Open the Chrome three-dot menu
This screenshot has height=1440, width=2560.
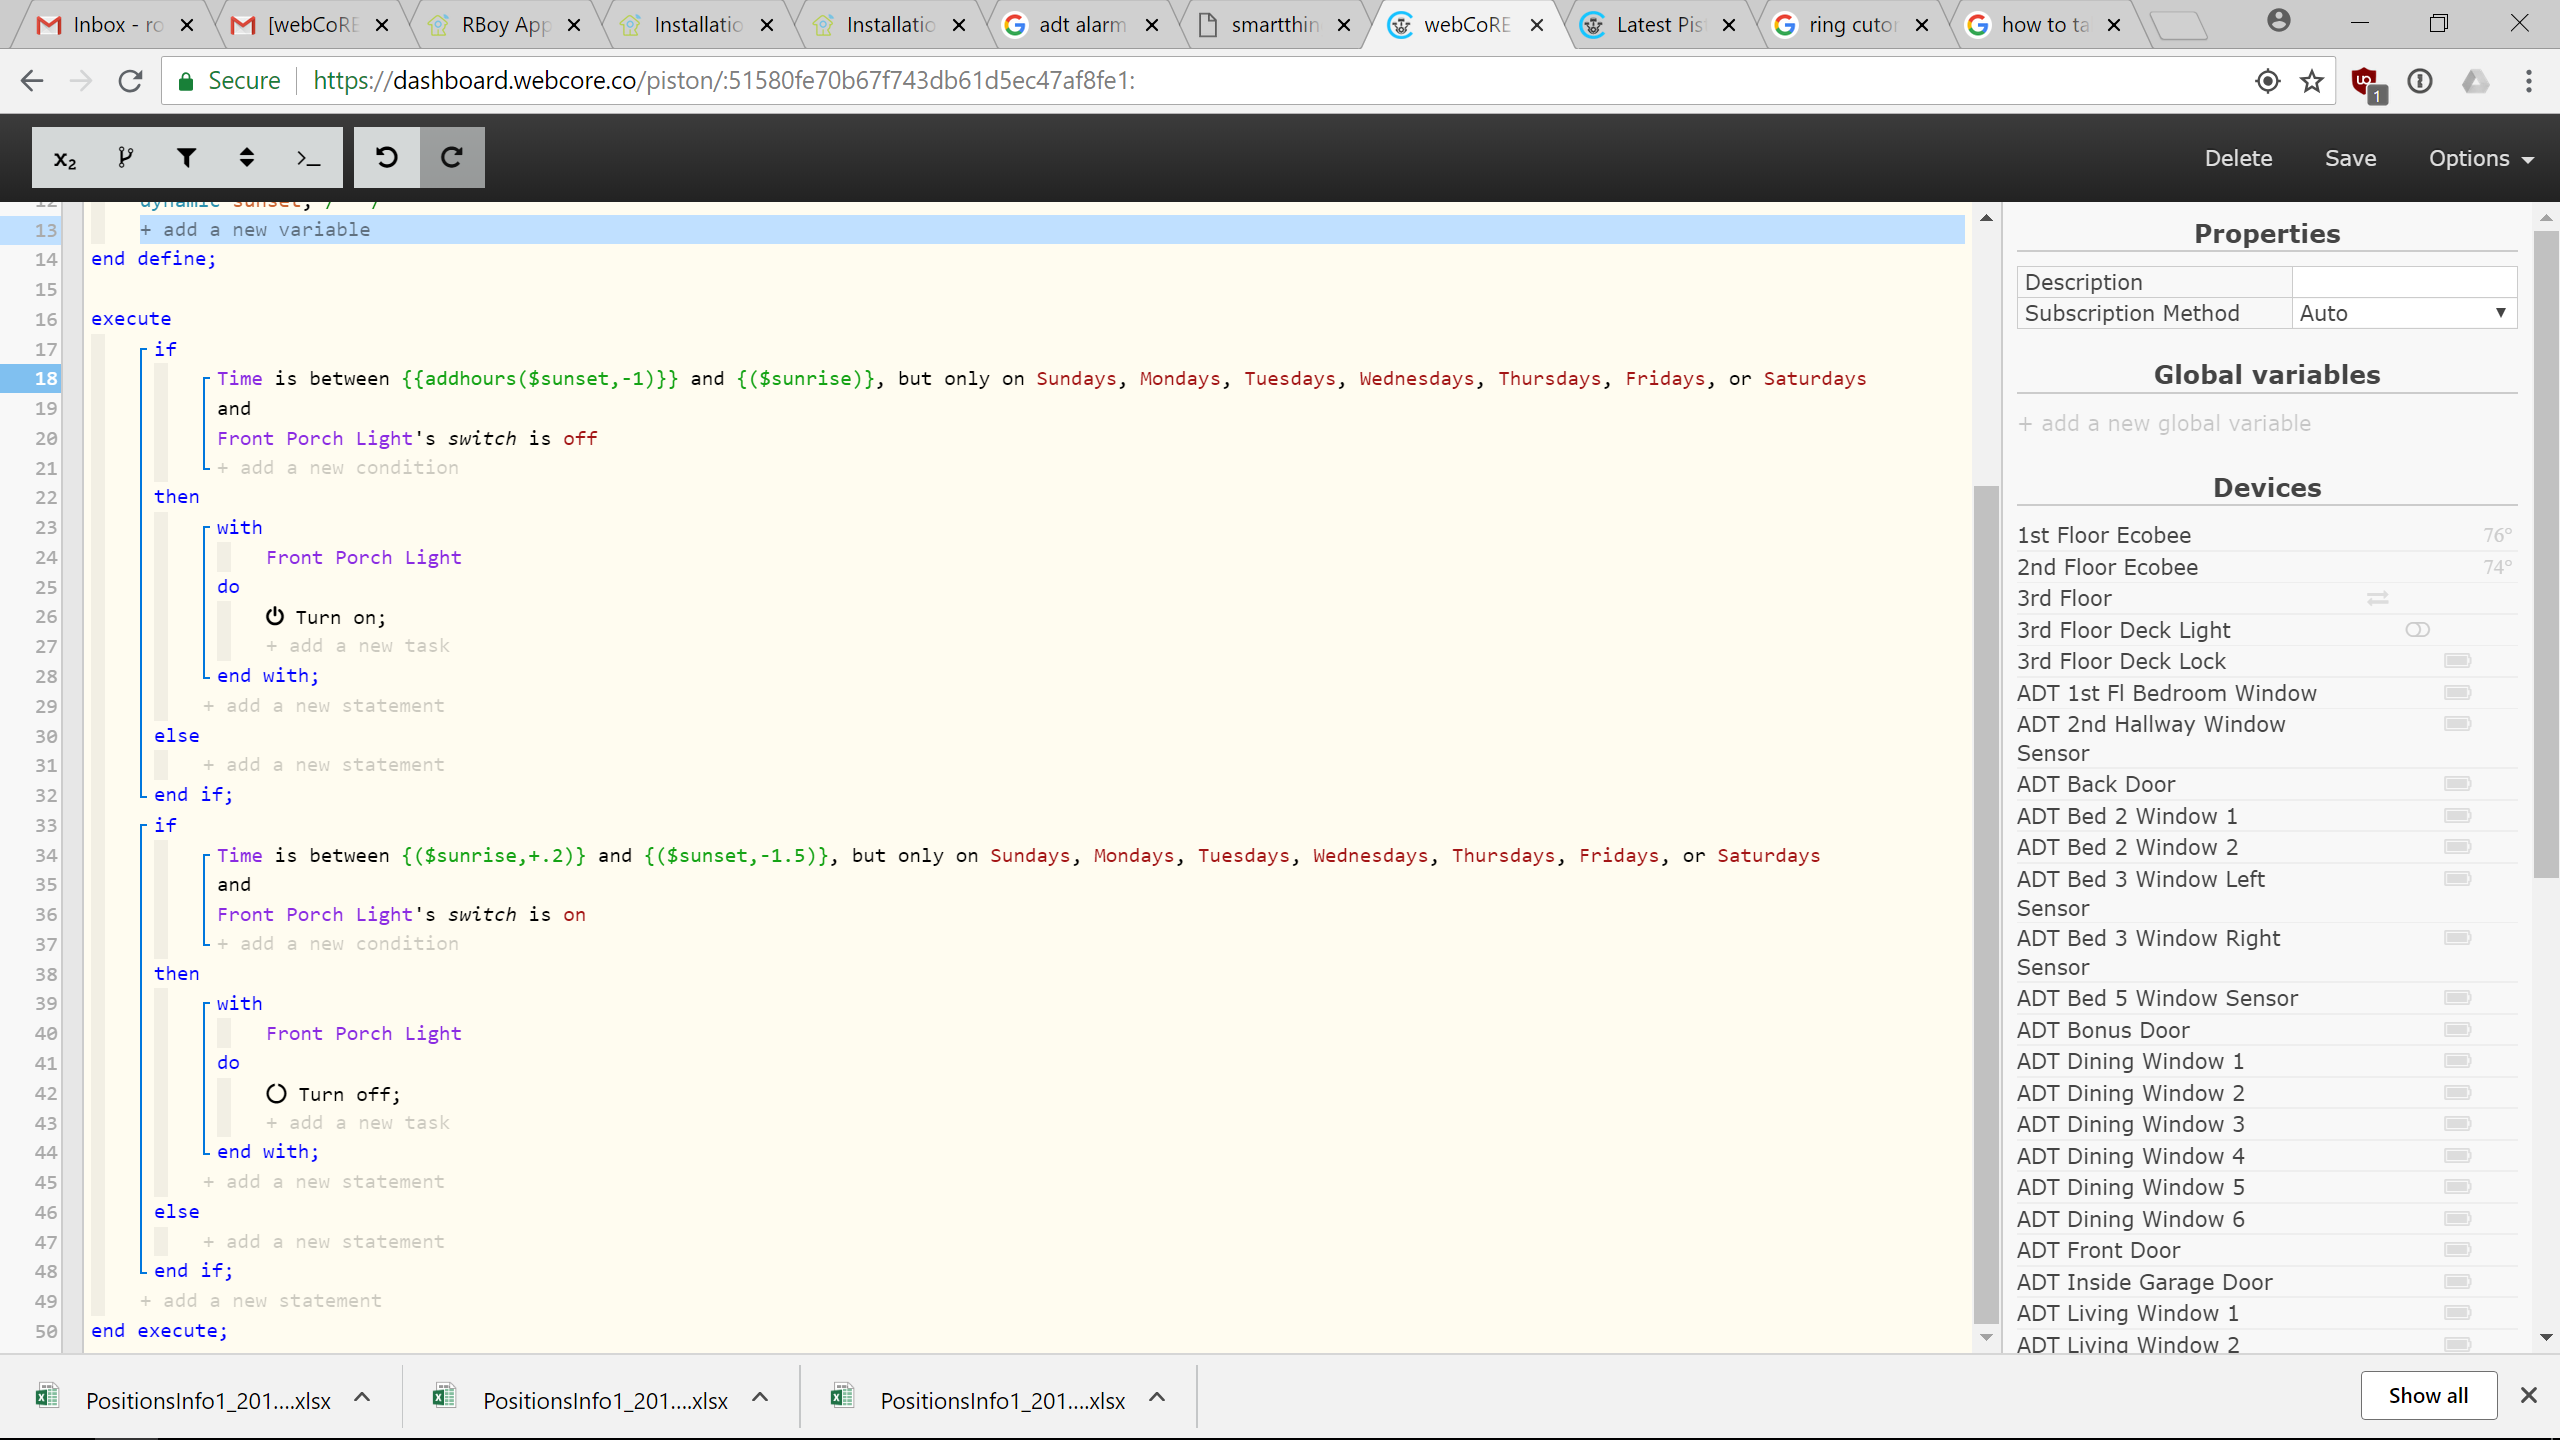click(x=2528, y=81)
